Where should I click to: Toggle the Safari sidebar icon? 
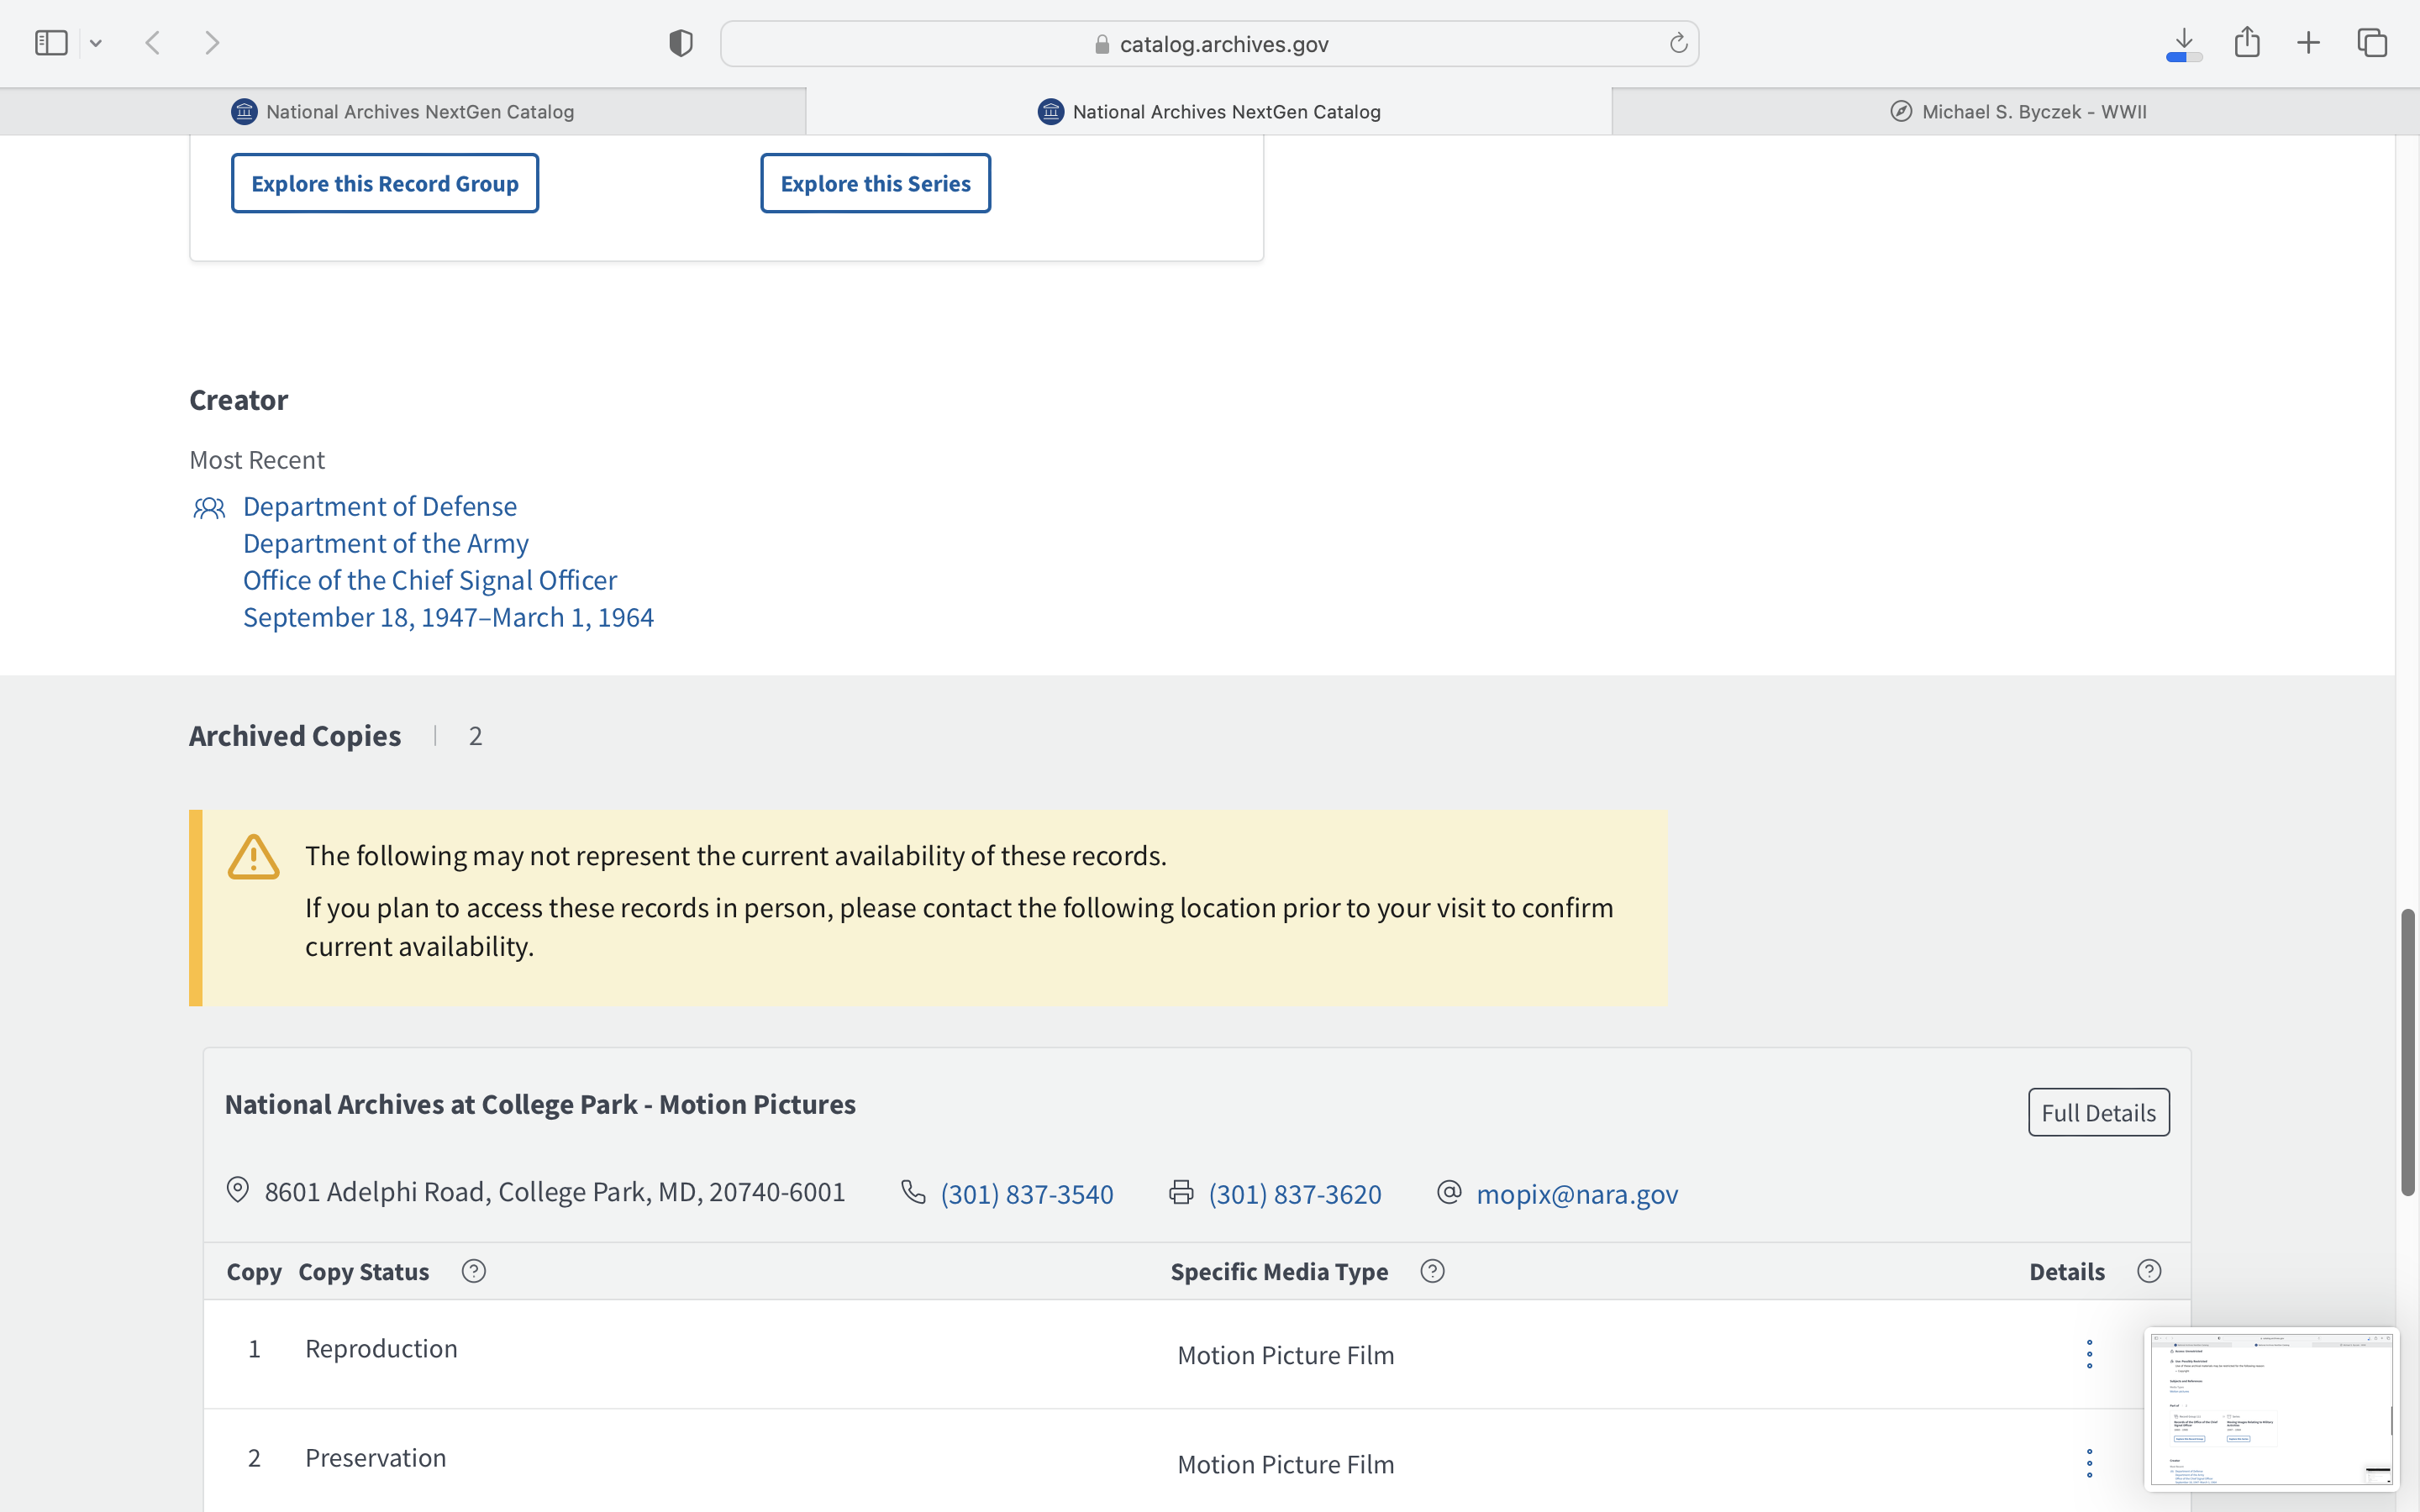(50, 43)
